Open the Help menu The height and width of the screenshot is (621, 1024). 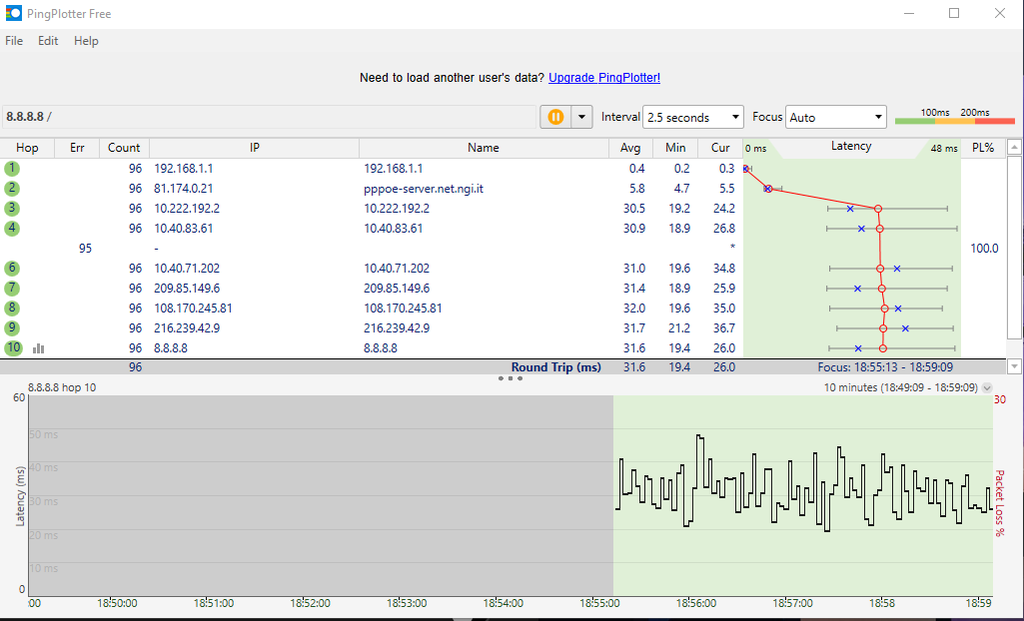[x=86, y=40]
